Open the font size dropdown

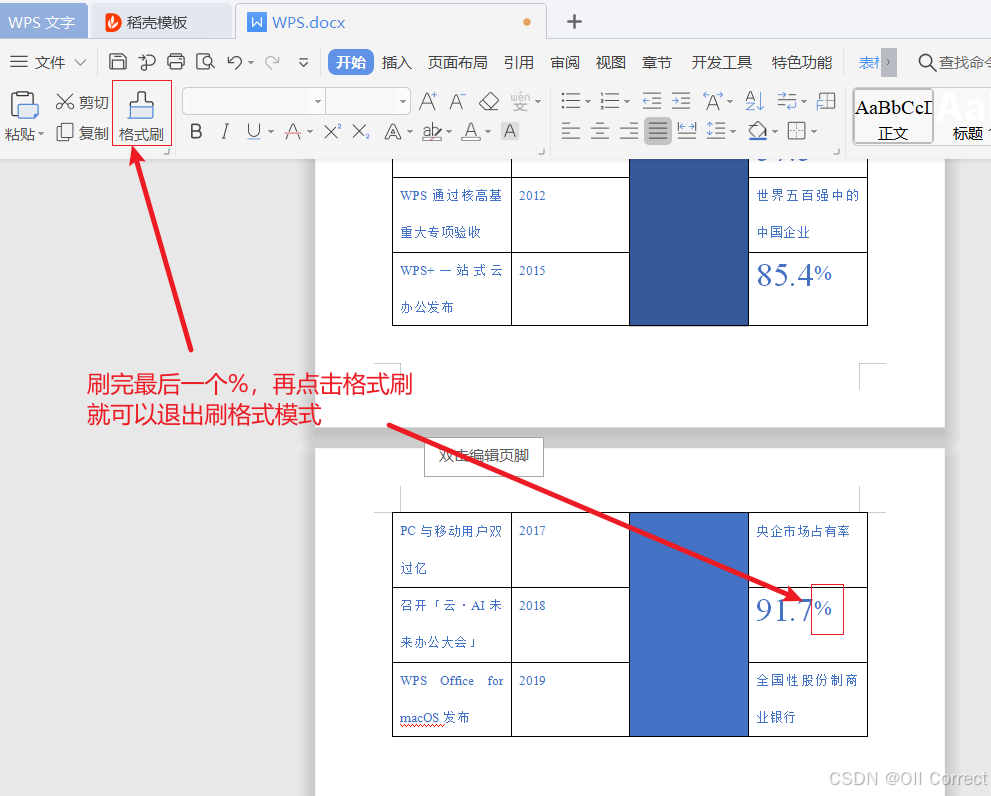point(403,101)
